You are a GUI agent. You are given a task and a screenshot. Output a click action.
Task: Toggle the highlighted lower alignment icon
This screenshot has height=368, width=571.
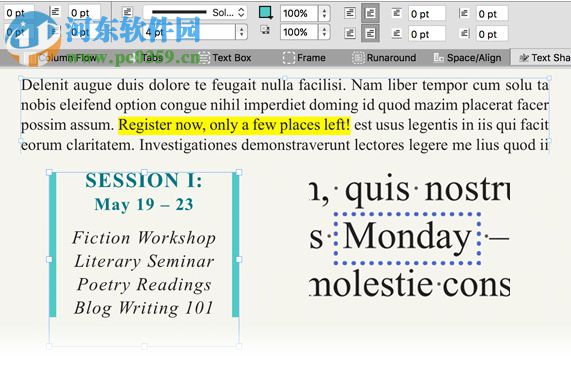[x=370, y=34]
